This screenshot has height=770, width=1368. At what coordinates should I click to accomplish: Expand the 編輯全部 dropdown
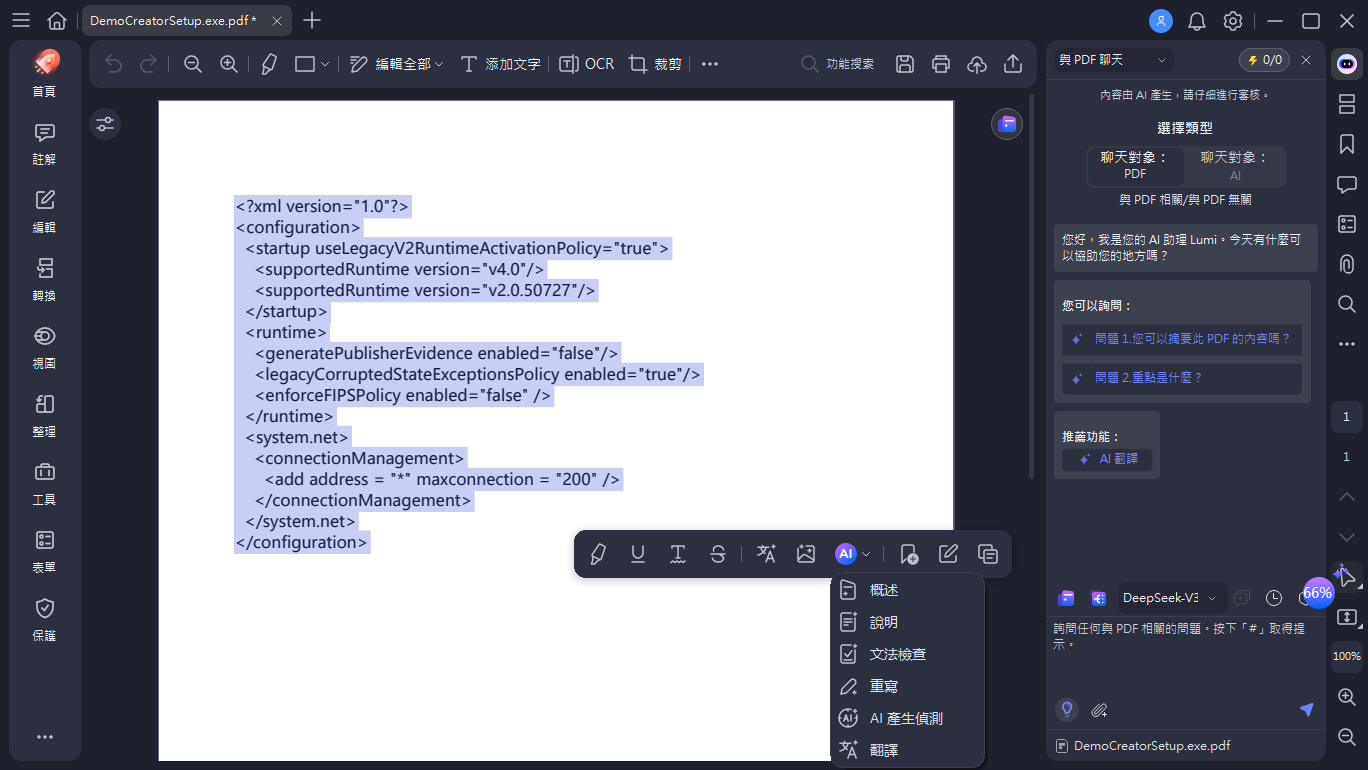[x=397, y=64]
